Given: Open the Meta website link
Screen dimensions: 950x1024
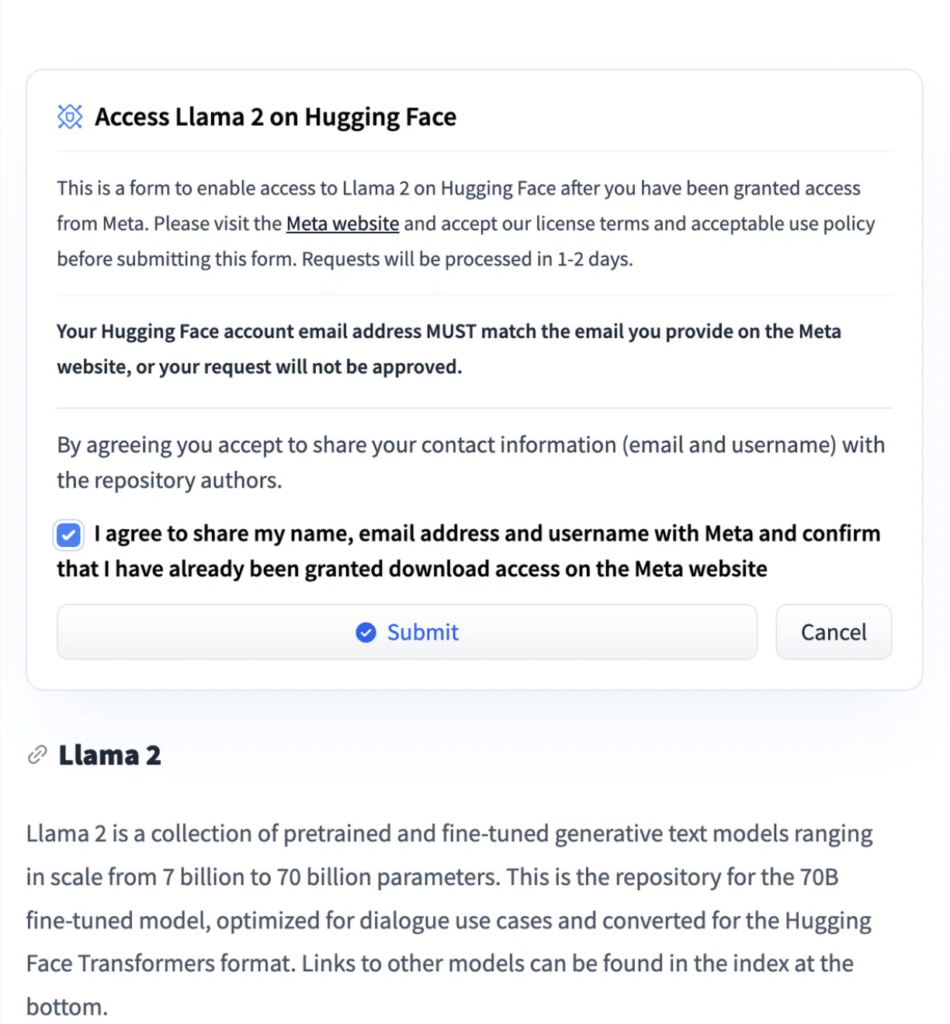Looking at the screenshot, I should [342, 223].
